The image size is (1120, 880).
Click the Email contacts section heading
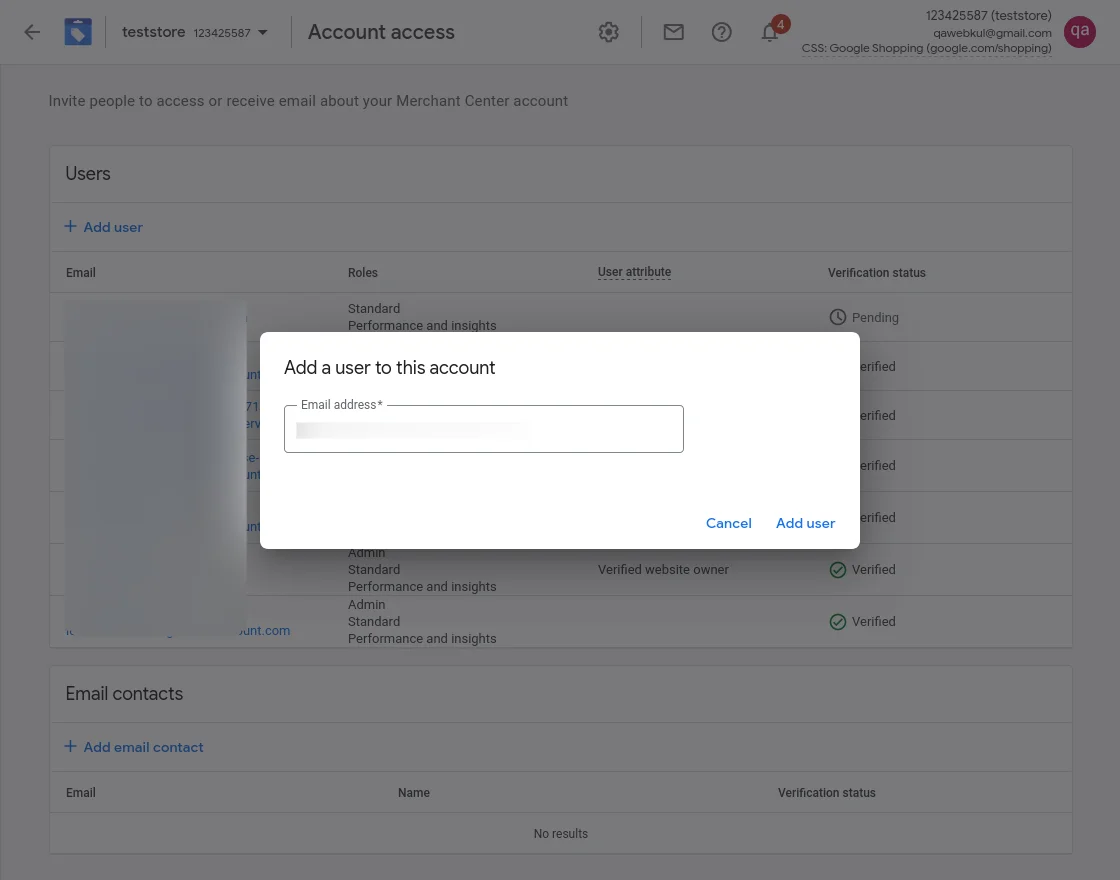(124, 694)
